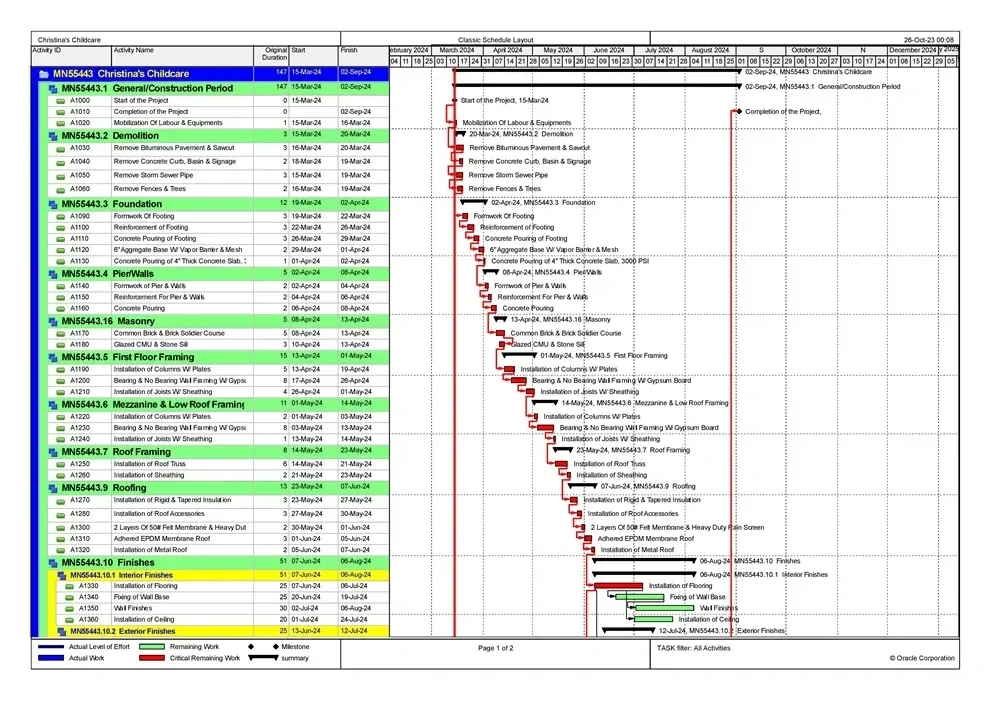
Task: Click the A1280 Installation of Roof Accessories name
Action: tap(159, 514)
